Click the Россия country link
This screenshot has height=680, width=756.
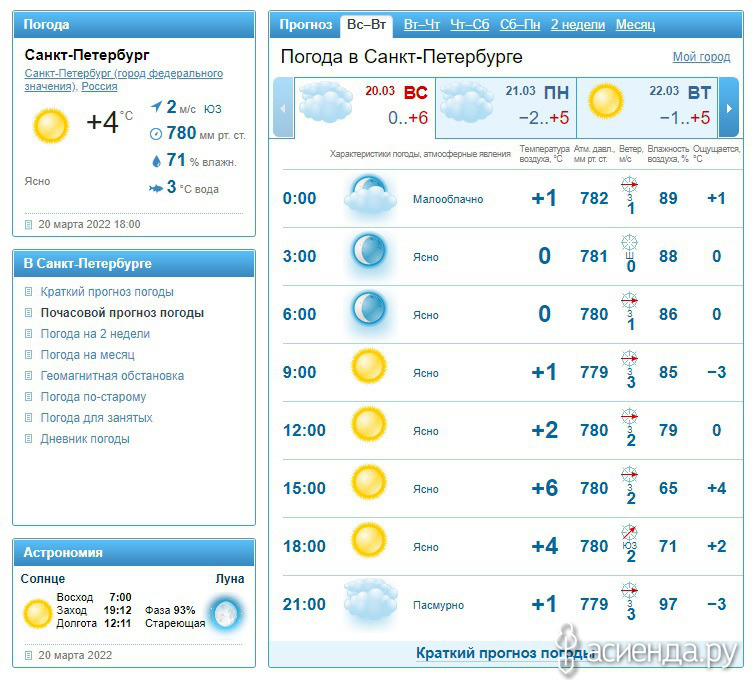pos(99,86)
